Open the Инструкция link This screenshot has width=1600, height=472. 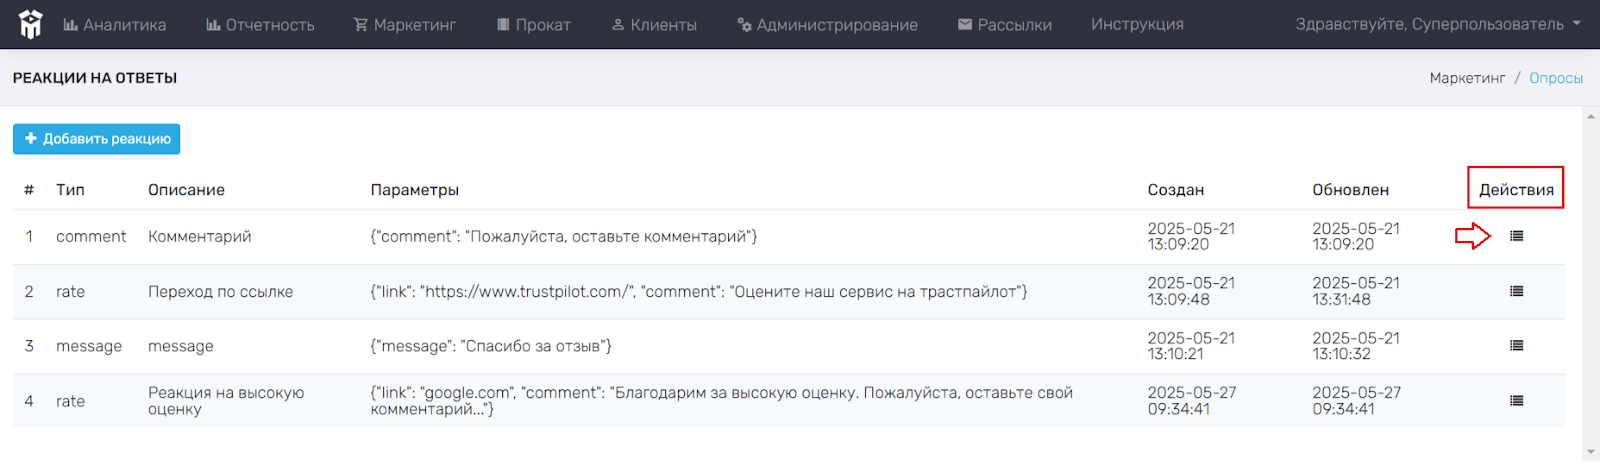pyautogui.click(x=1137, y=24)
